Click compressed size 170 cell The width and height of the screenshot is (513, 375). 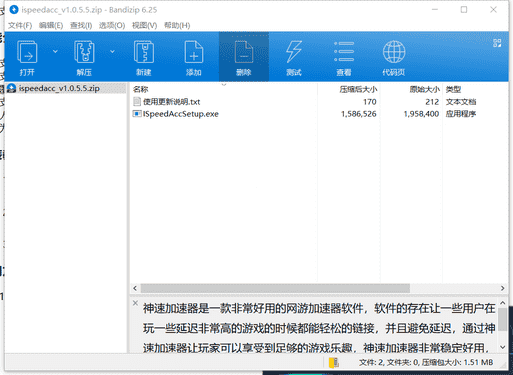click(369, 102)
